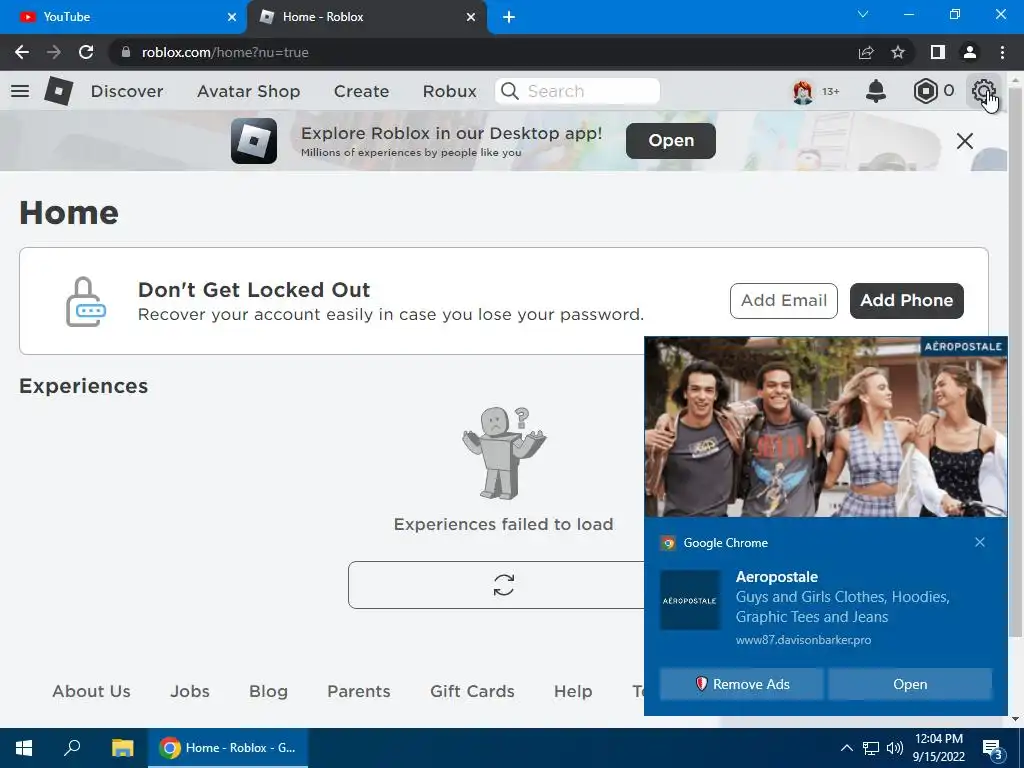Bookmark this page with star icon
The width and height of the screenshot is (1024, 768).
click(898, 52)
